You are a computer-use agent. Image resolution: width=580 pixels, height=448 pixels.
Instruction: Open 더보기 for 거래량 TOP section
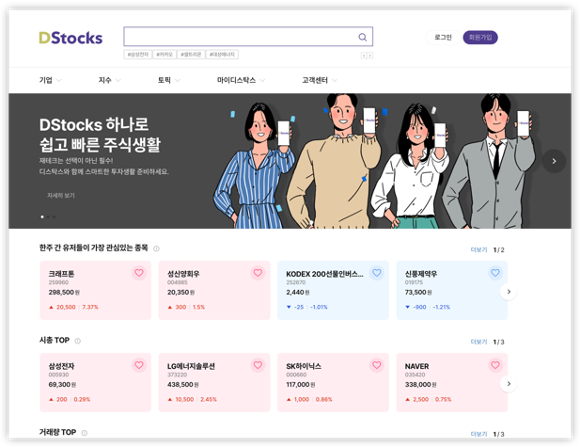[x=479, y=434]
